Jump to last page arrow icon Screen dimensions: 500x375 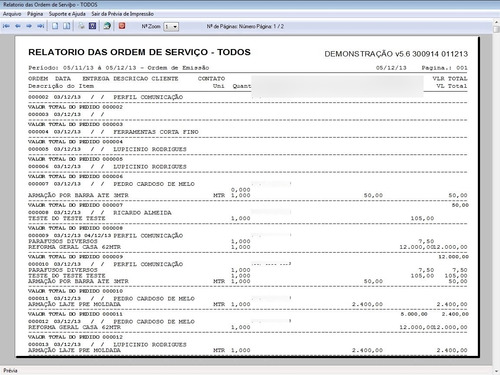41,26
